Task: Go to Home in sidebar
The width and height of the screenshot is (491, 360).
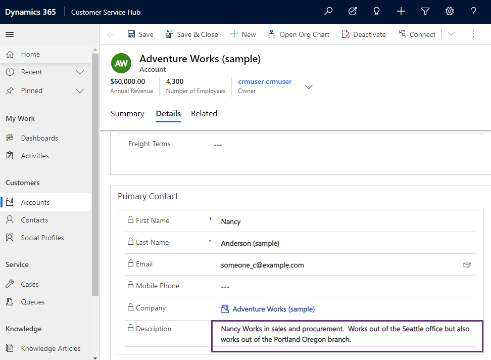Action: click(x=46, y=54)
